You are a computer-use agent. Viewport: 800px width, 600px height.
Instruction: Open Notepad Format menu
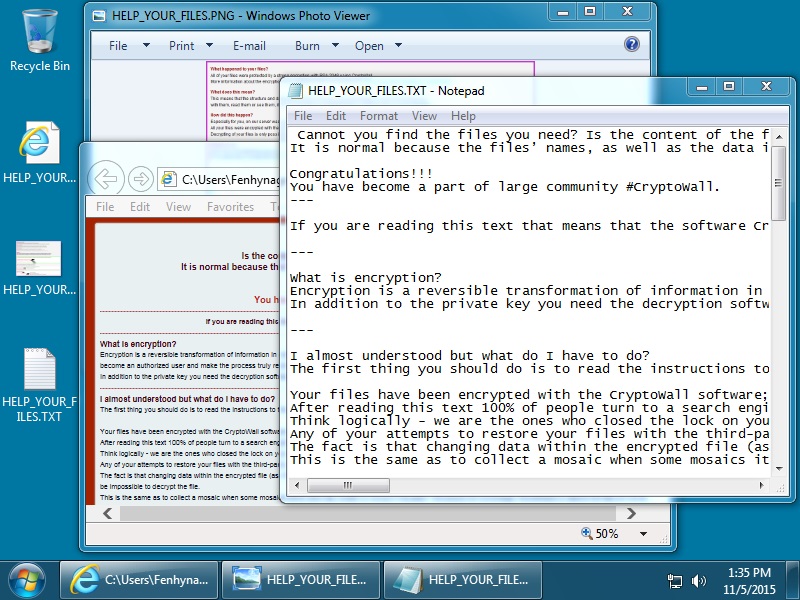tap(379, 116)
